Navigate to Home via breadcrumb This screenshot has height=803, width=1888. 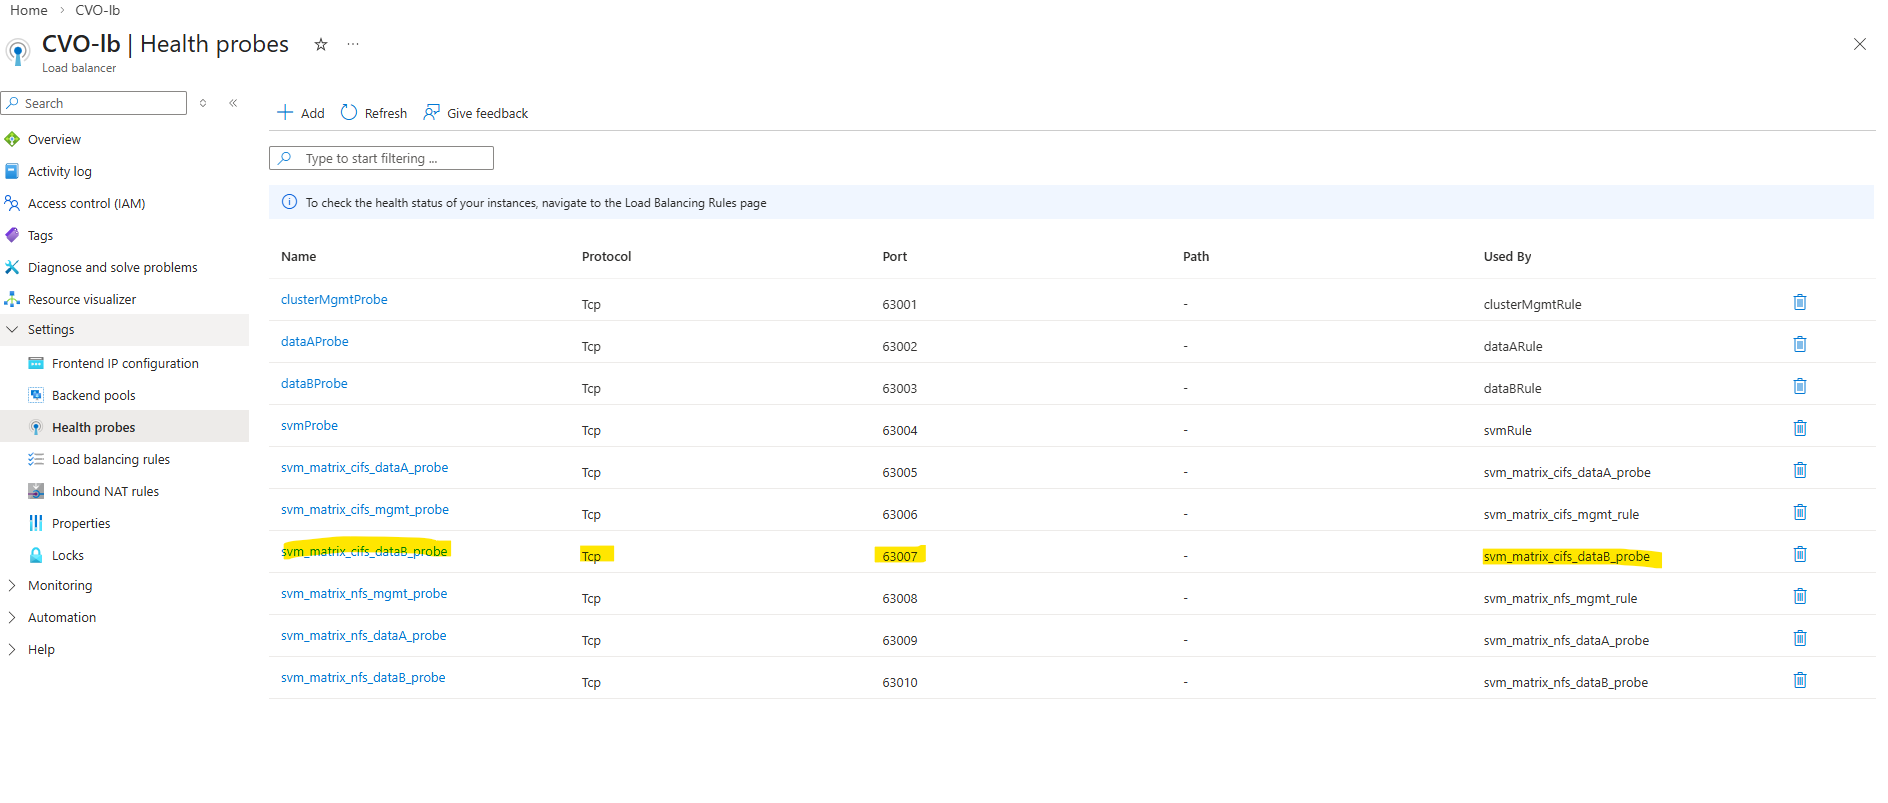[x=29, y=10]
